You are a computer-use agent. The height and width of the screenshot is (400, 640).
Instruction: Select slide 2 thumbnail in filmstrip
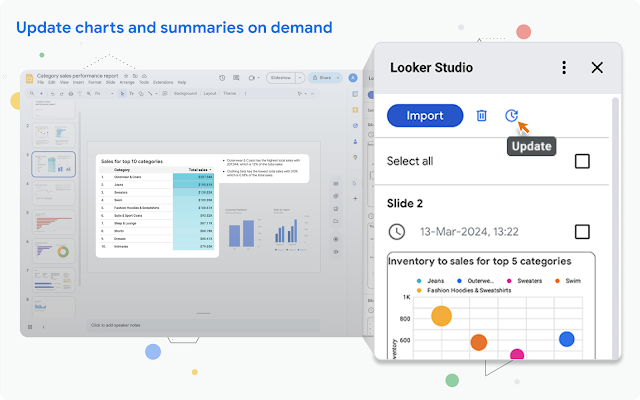point(53,135)
